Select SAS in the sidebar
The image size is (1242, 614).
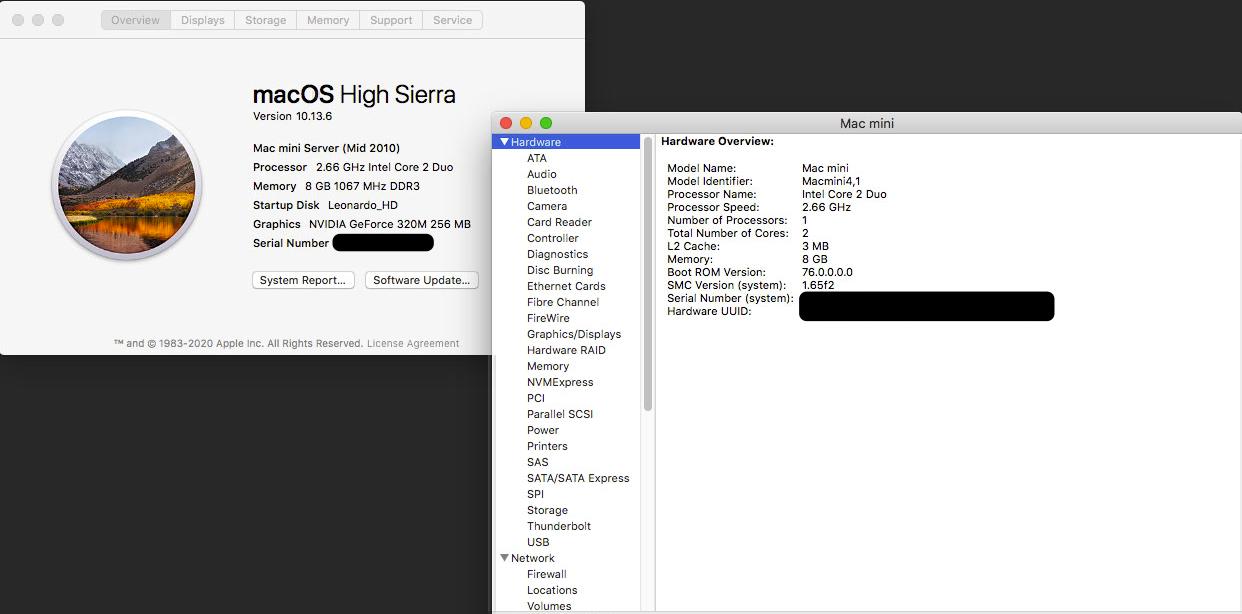tap(538, 462)
